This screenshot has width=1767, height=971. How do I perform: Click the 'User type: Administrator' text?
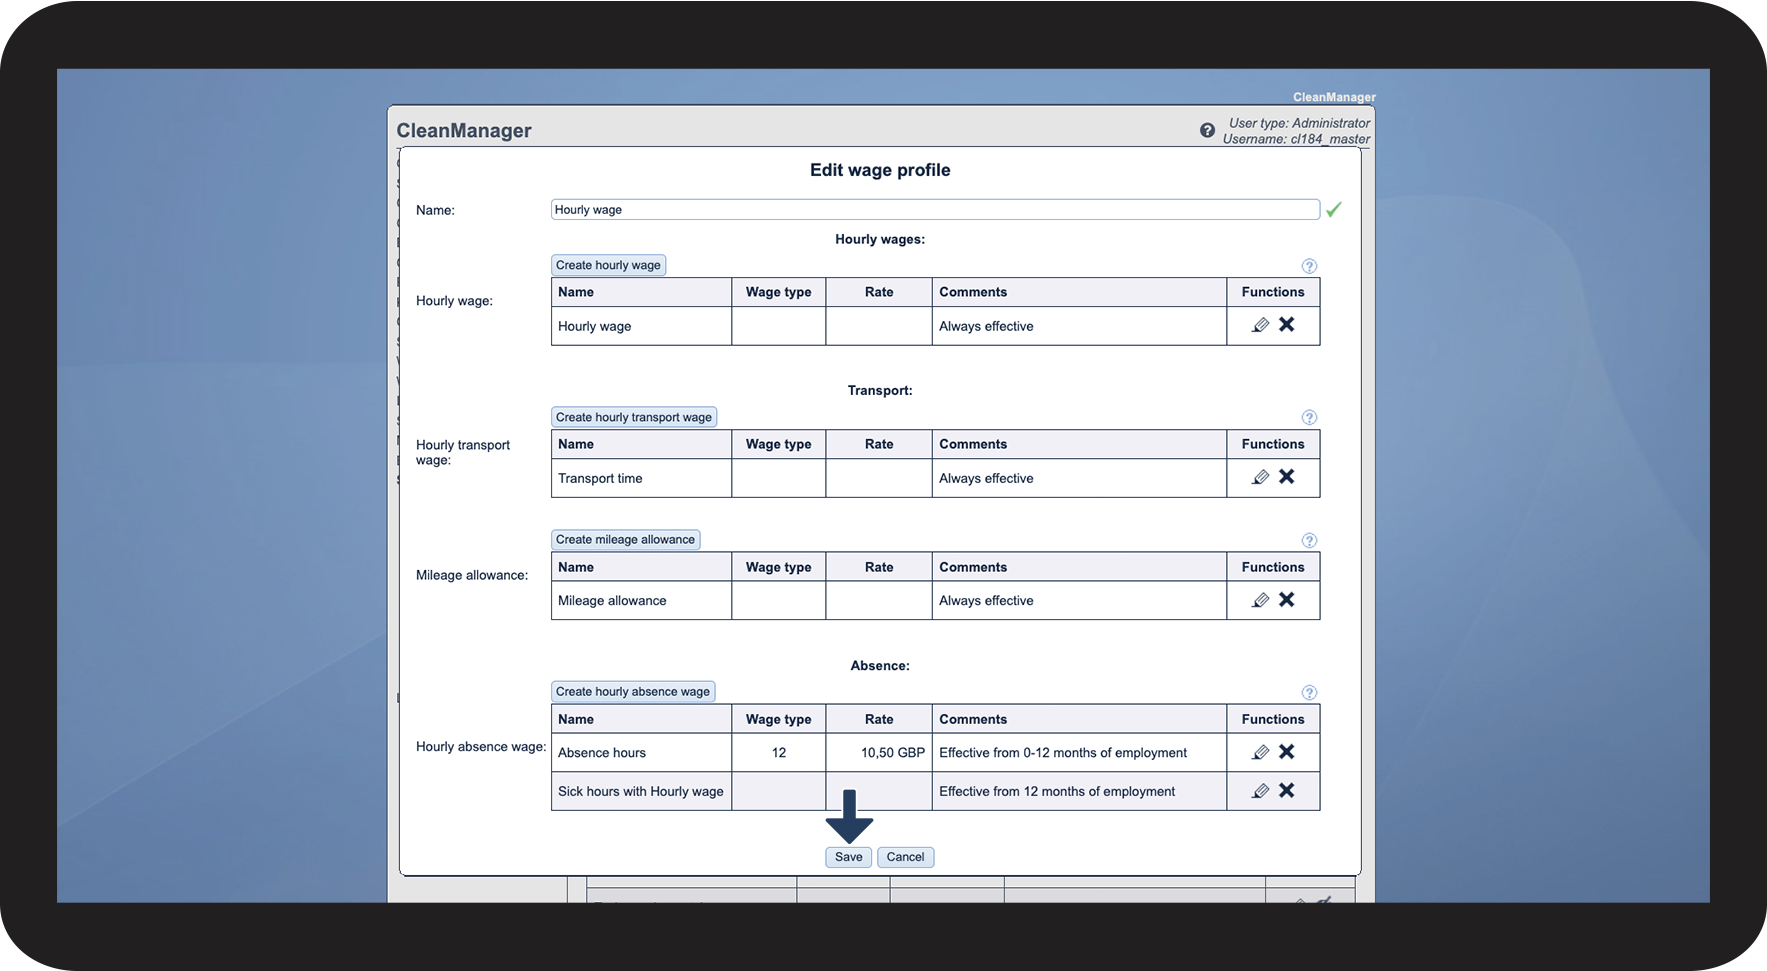point(1299,123)
